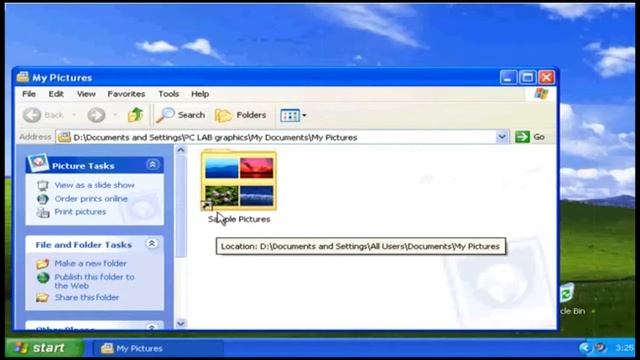Click Print pictures link

point(80,212)
